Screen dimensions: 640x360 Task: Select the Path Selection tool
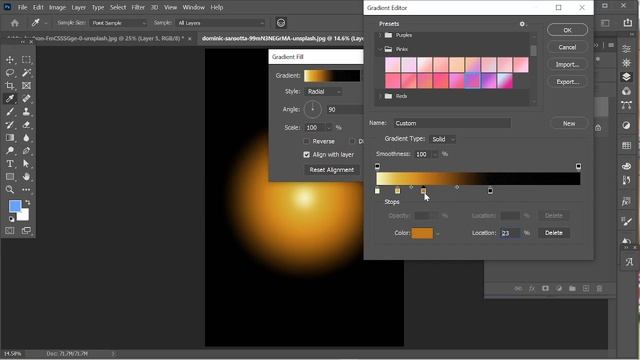[27, 164]
